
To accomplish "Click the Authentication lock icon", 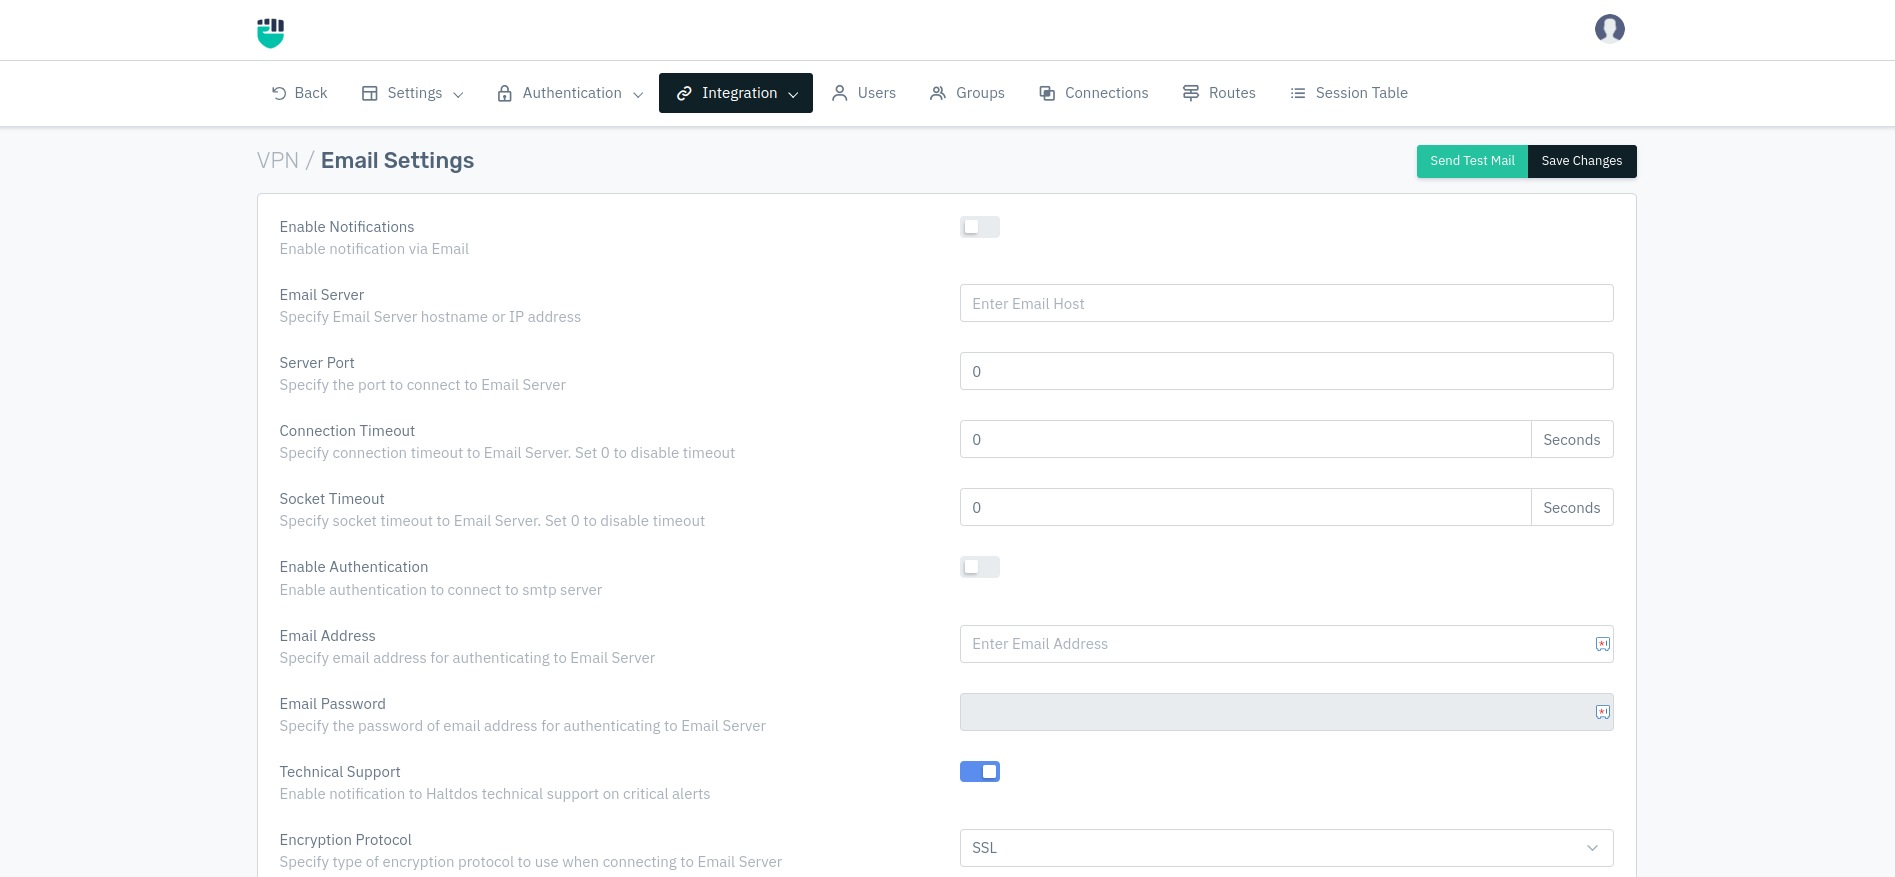I will tap(505, 93).
